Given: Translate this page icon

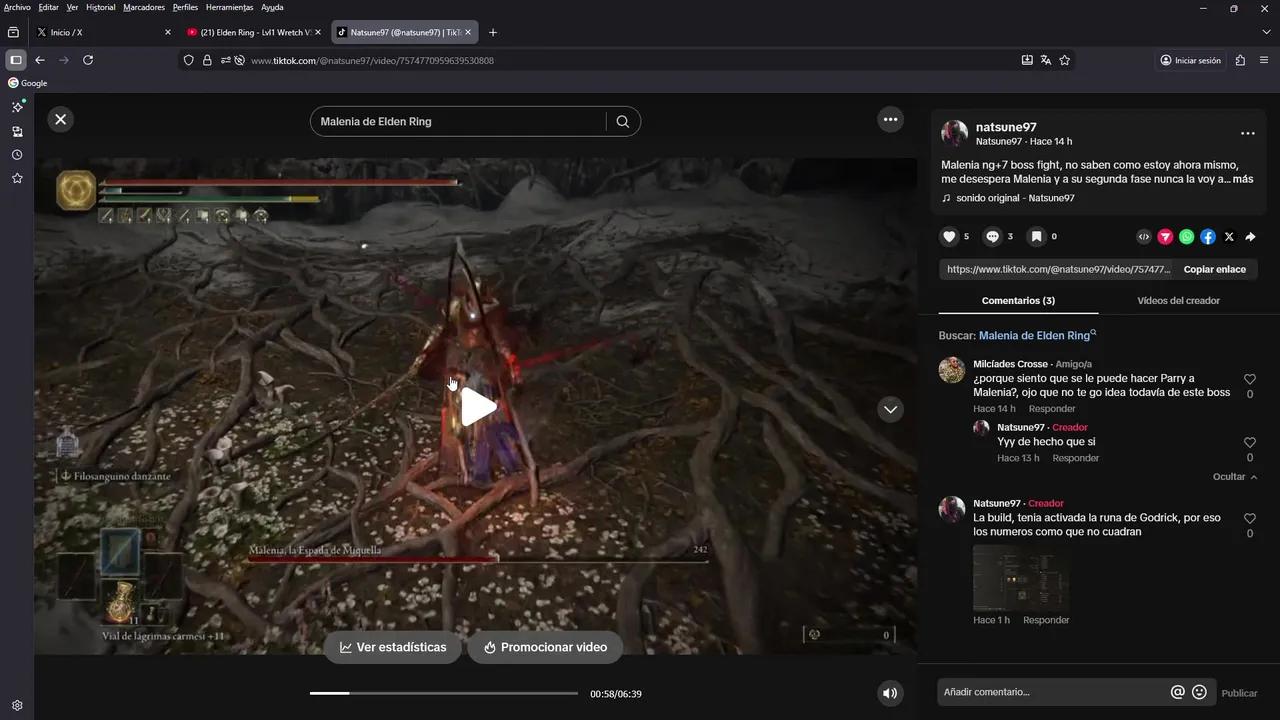Looking at the screenshot, I should [x=1046, y=60].
